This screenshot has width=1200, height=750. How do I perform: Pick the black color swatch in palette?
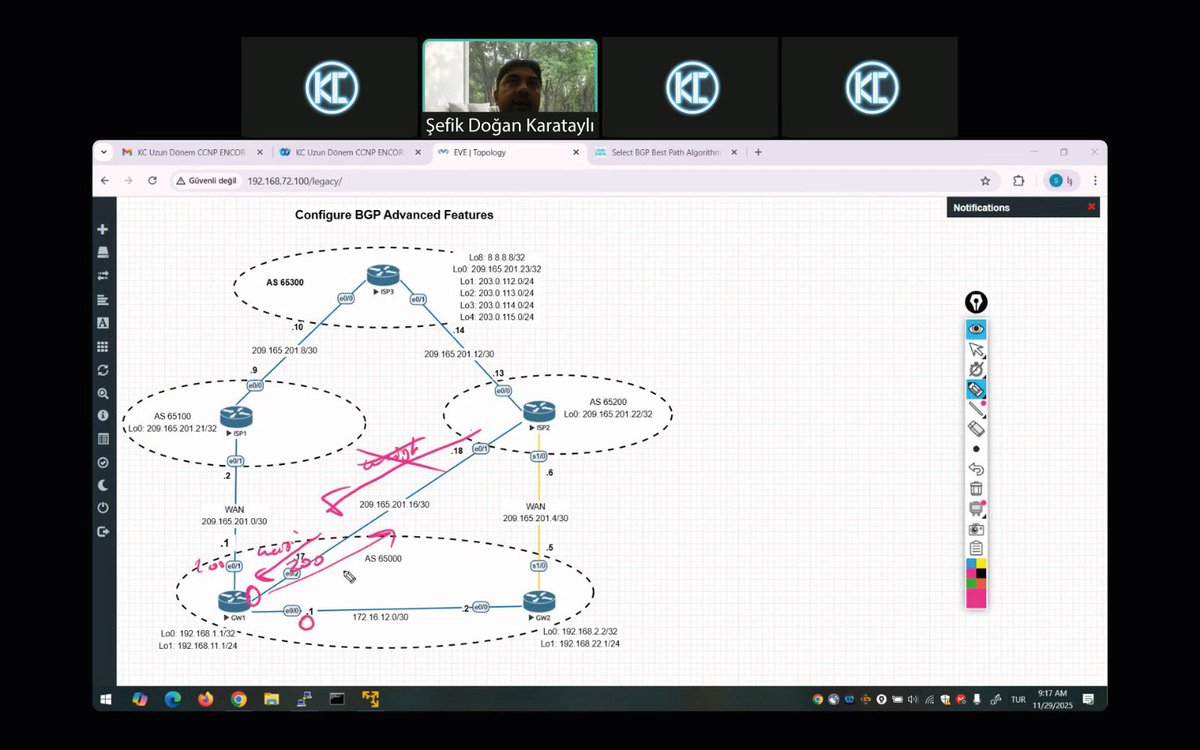click(x=981, y=574)
